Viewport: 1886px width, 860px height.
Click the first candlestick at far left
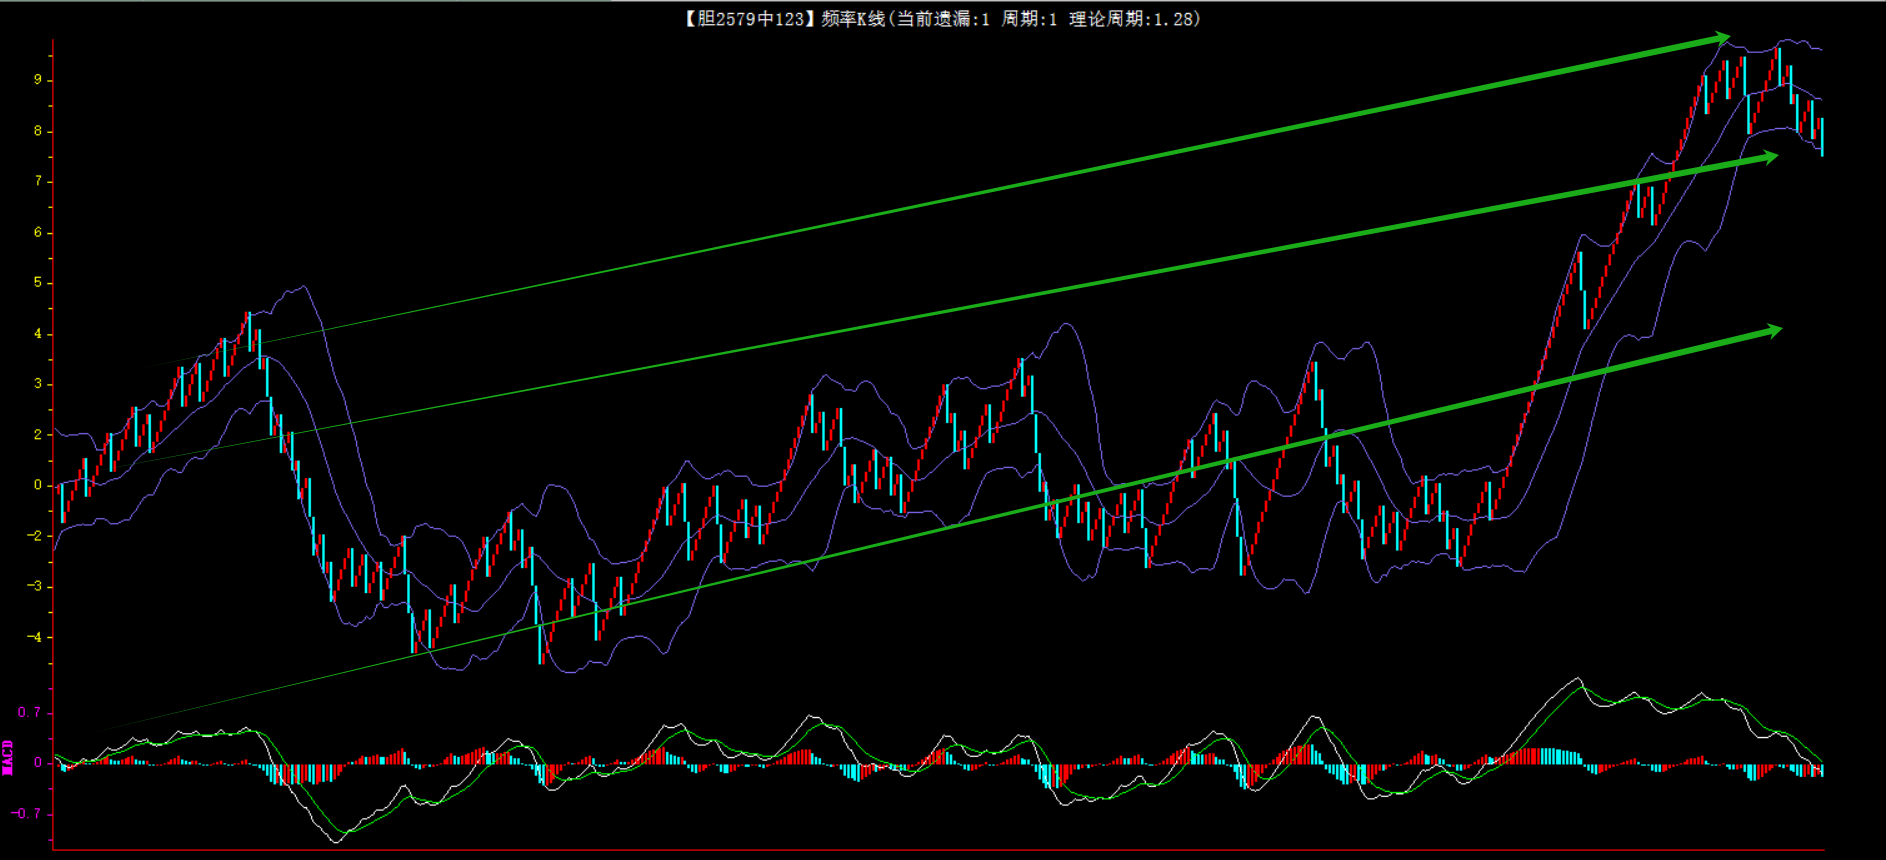coord(63,502)
